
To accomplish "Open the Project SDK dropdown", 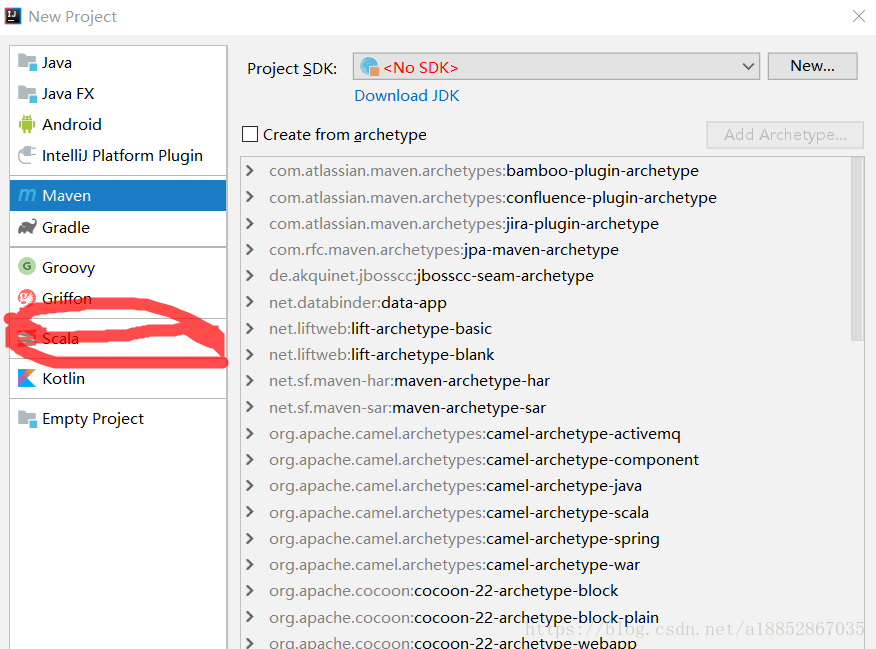I will (556, 66).
